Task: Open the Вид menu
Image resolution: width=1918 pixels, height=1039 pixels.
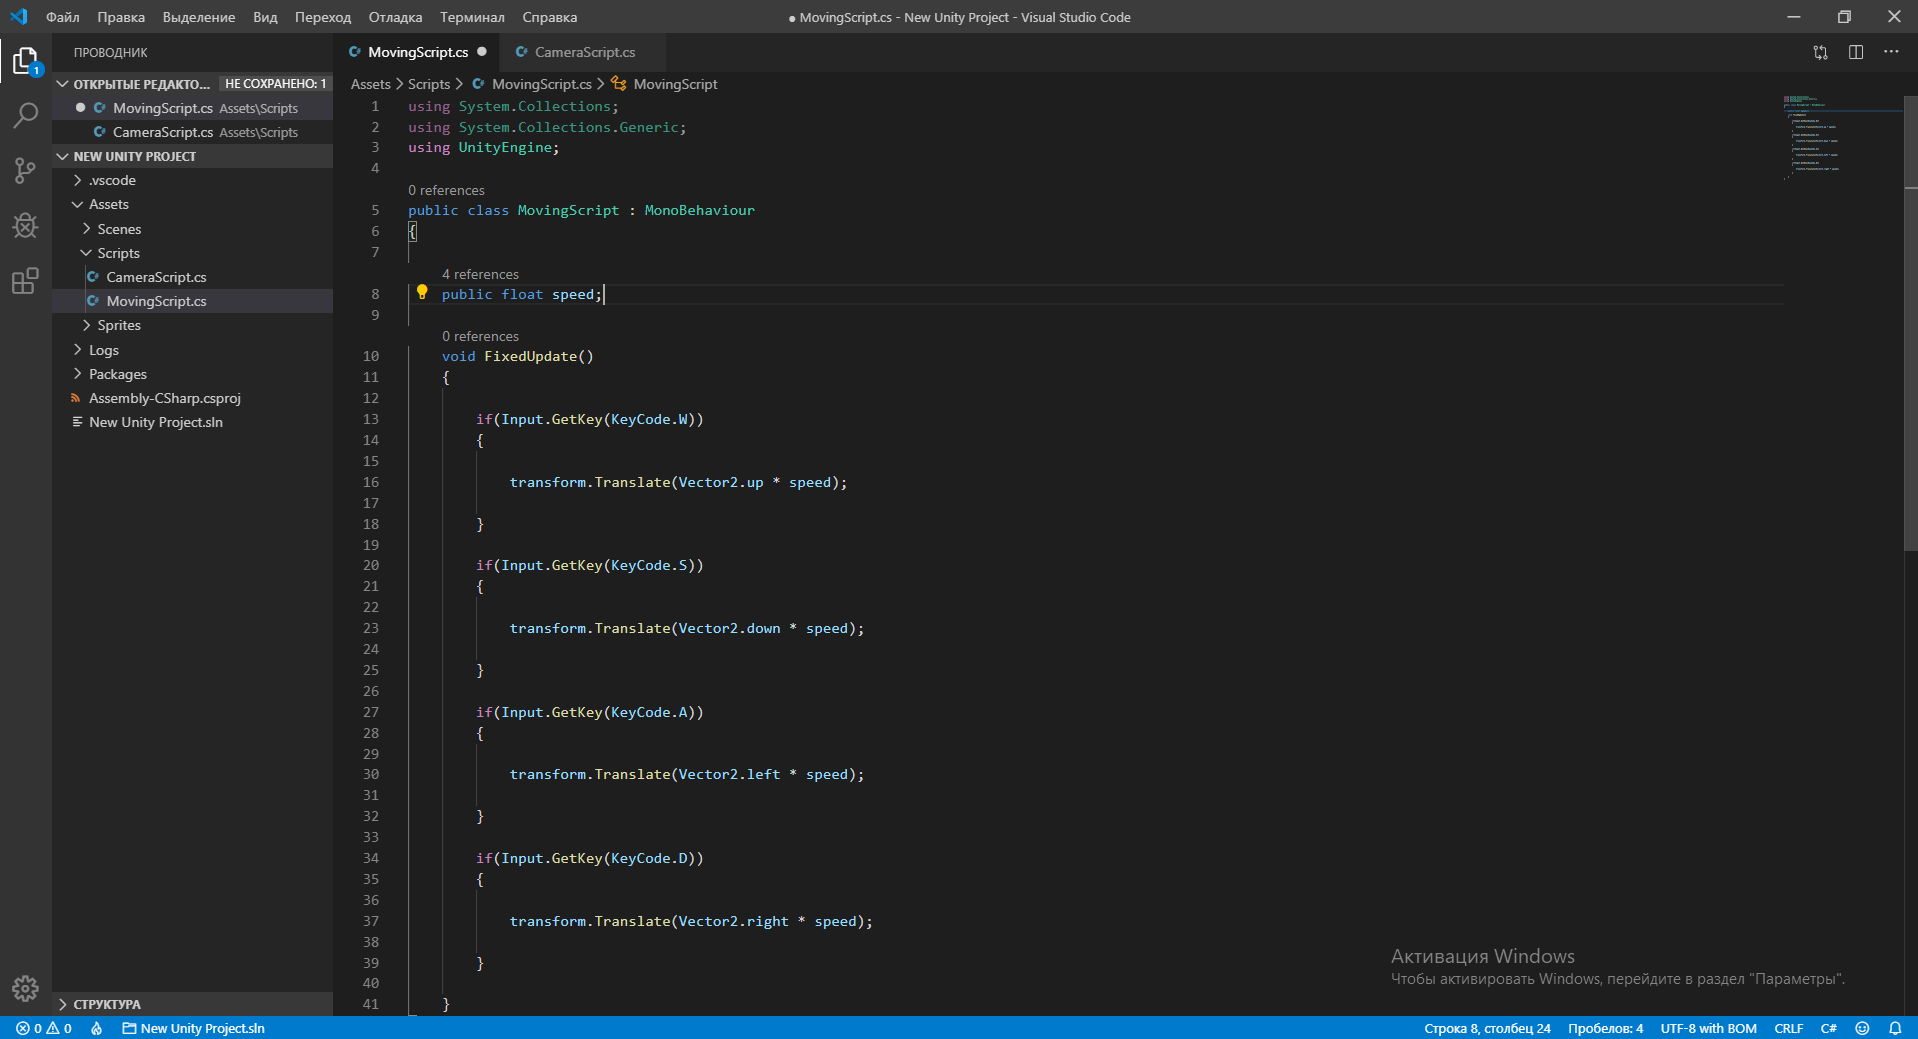Action: [x=265, y=17]
